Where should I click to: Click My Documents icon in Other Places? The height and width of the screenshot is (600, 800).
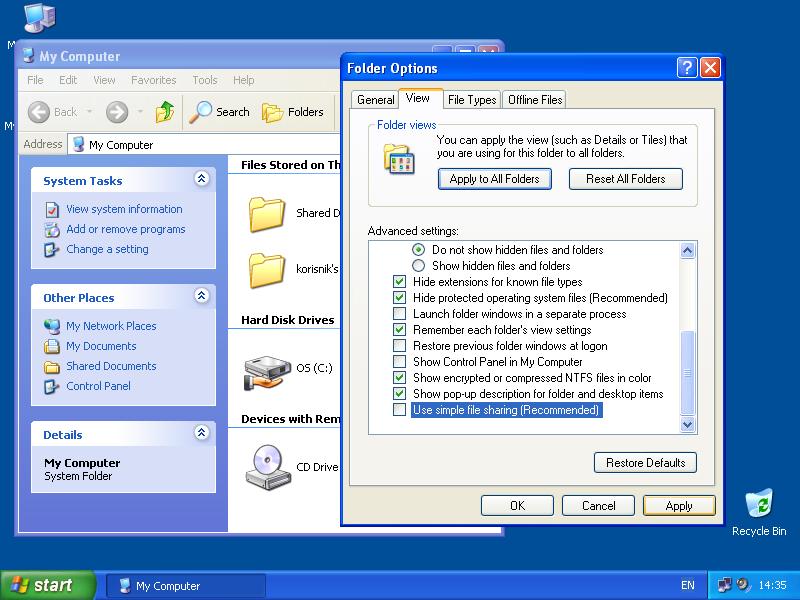tap(52, 346)
